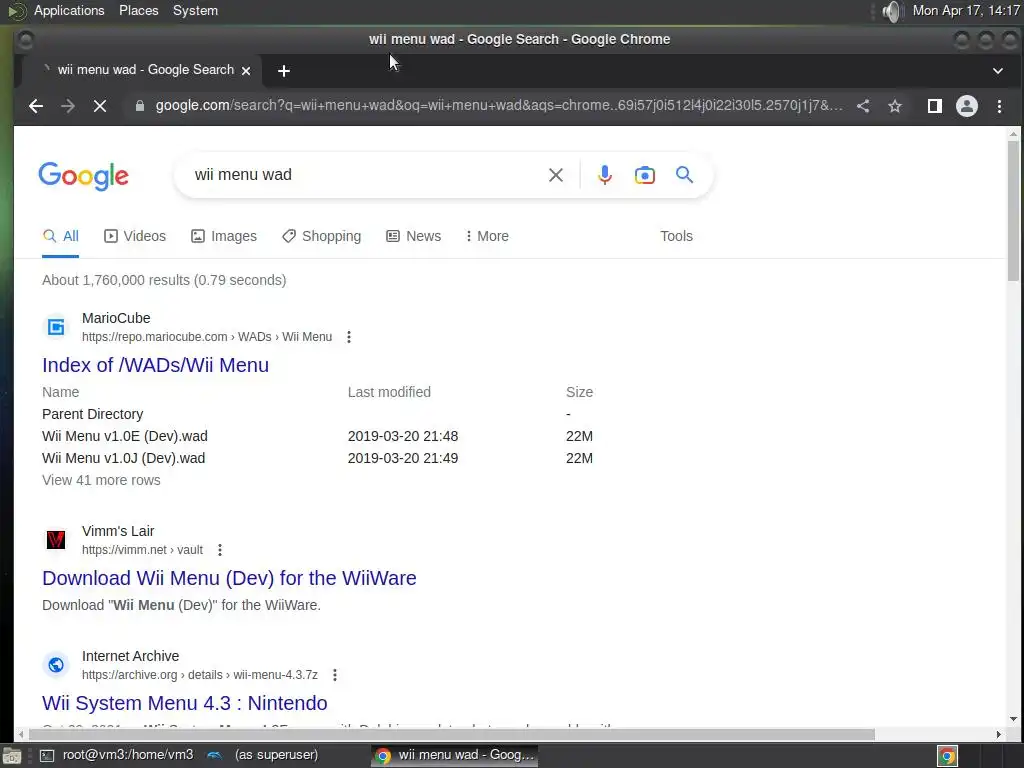
Task: Click the Chrome address bar URL
Action: [499, 106]
